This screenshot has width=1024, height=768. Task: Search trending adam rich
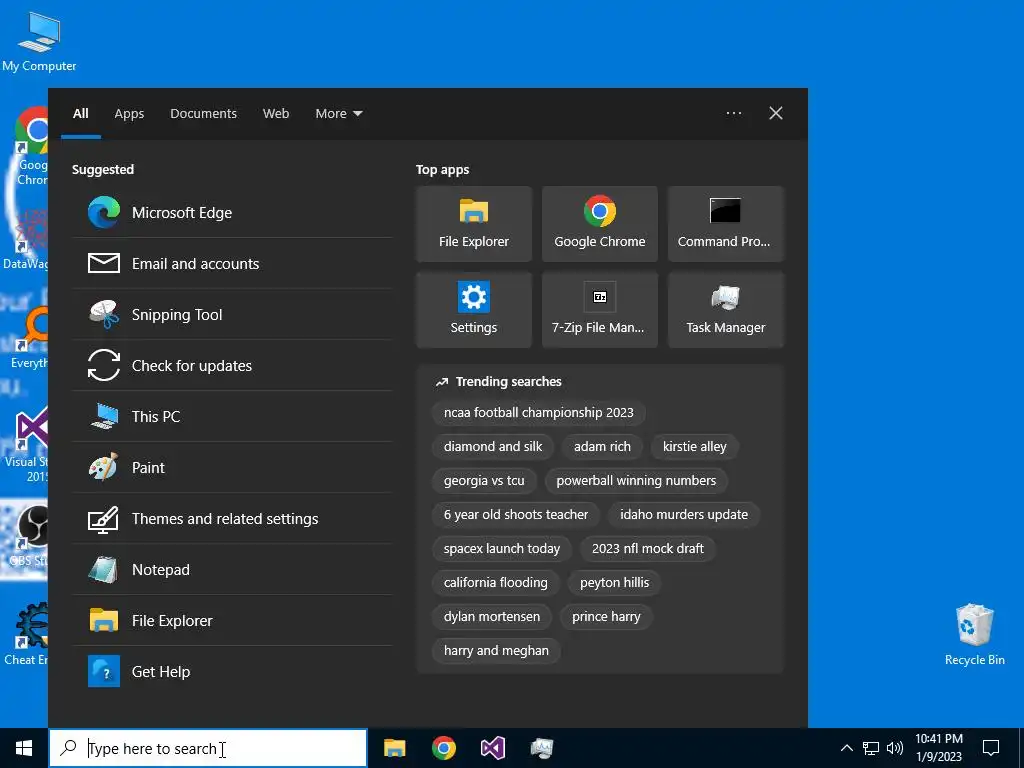pyautogui.click(x=602, y=447)
